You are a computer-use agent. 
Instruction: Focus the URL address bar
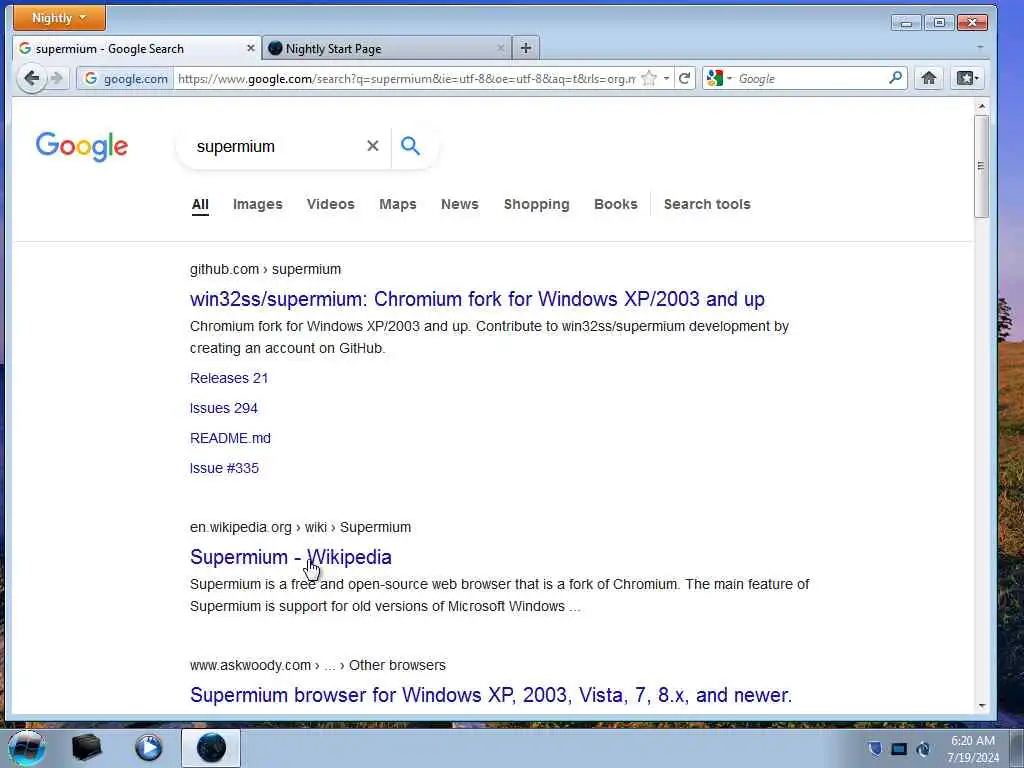[x=406, y=78]
